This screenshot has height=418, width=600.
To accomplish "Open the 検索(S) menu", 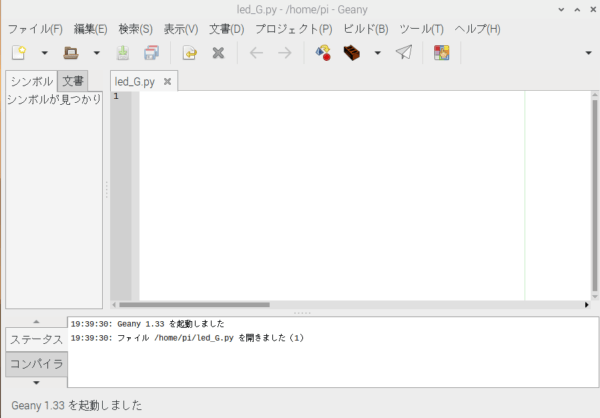I will coord(135,29).
